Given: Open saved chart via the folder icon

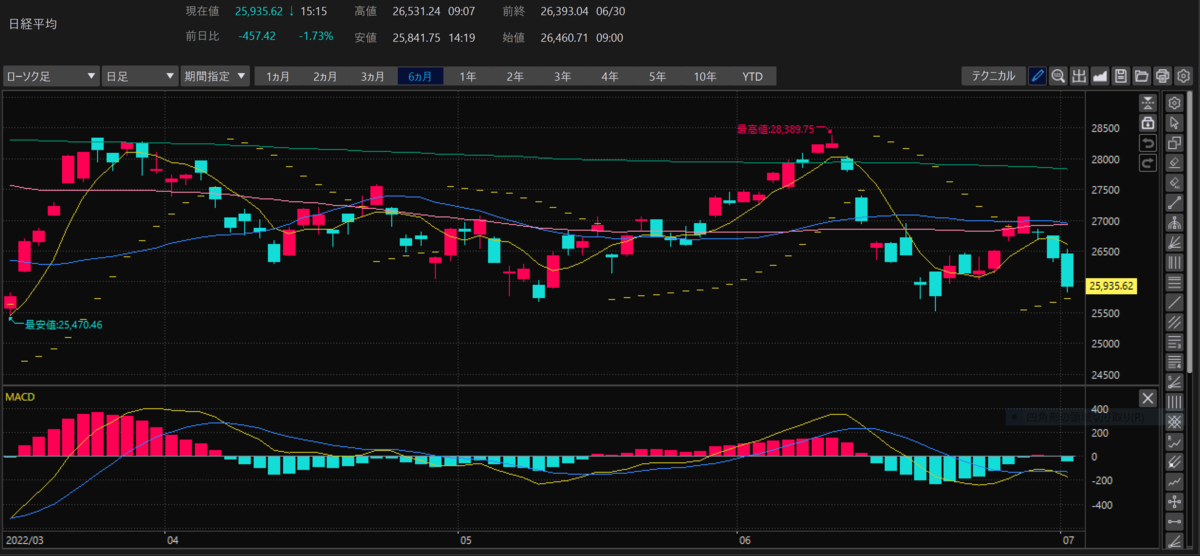Looking at the screenshot, I should pos(1142,76).
